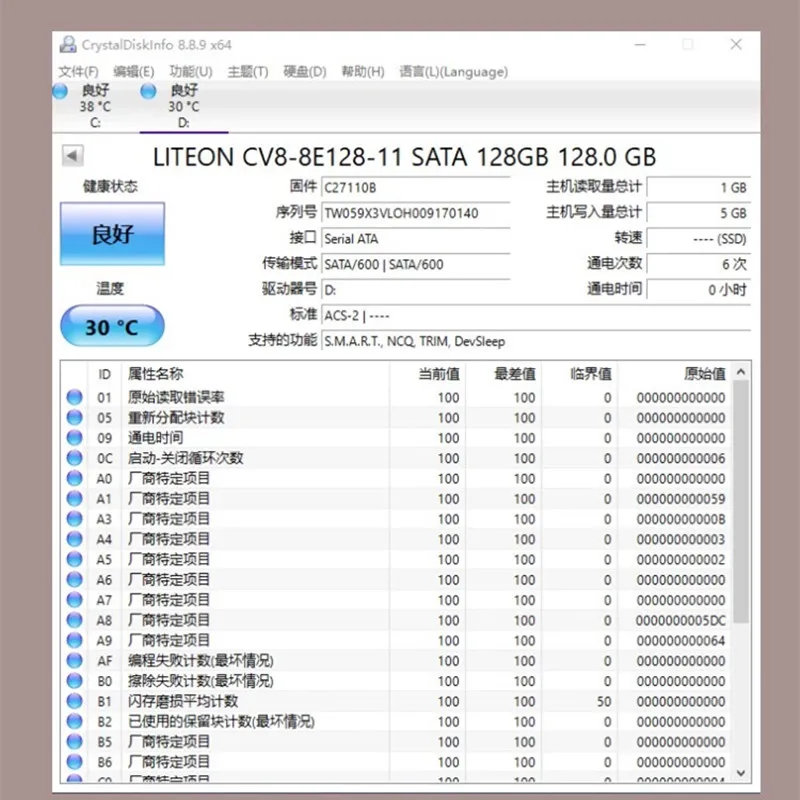Open the 硬盘(D) drive selection menu
The image size is (800, 800).
click(x=302, y=71)
